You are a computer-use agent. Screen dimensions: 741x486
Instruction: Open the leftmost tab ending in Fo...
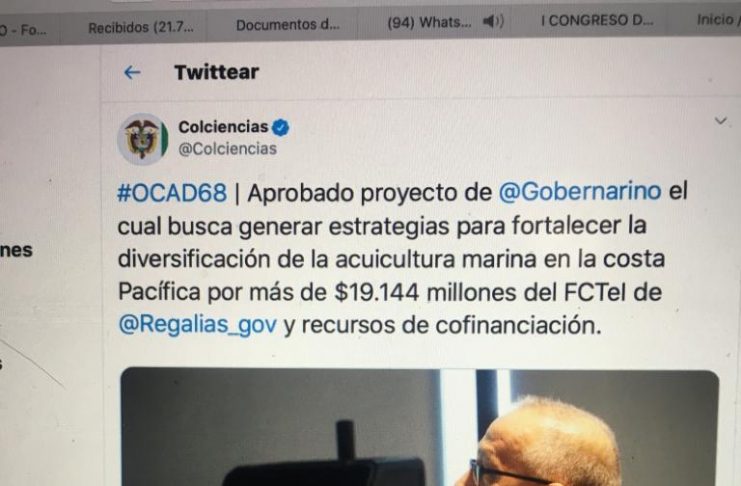23,30
